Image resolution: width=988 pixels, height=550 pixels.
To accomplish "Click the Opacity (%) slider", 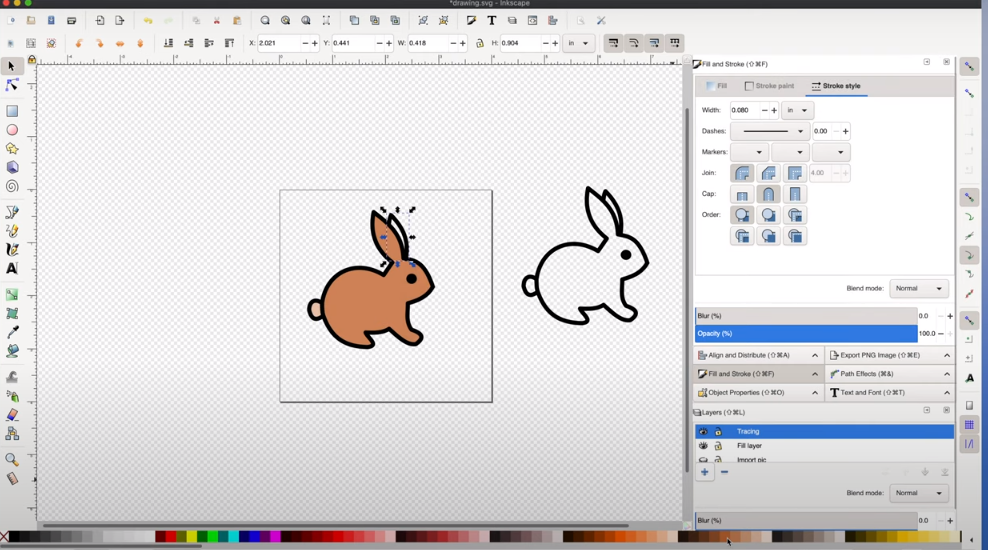I will click(806, 334).
